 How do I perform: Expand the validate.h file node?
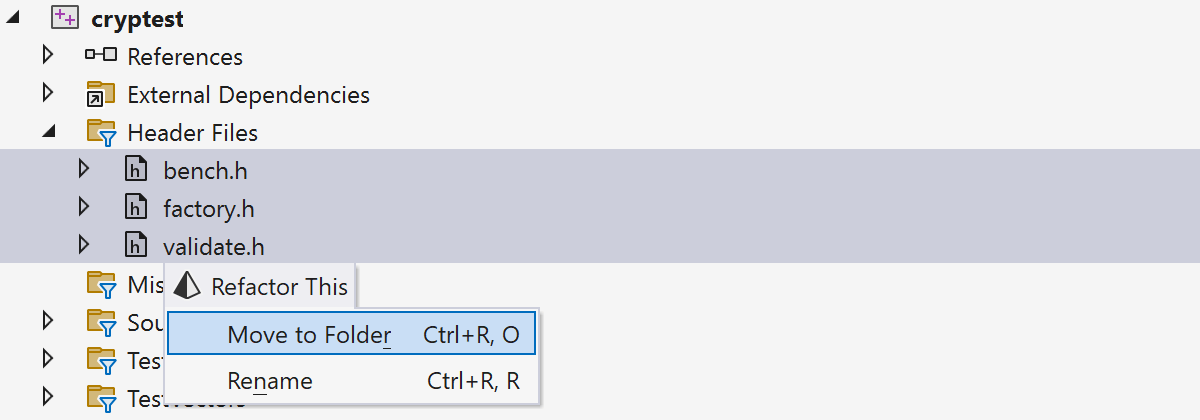84,246
